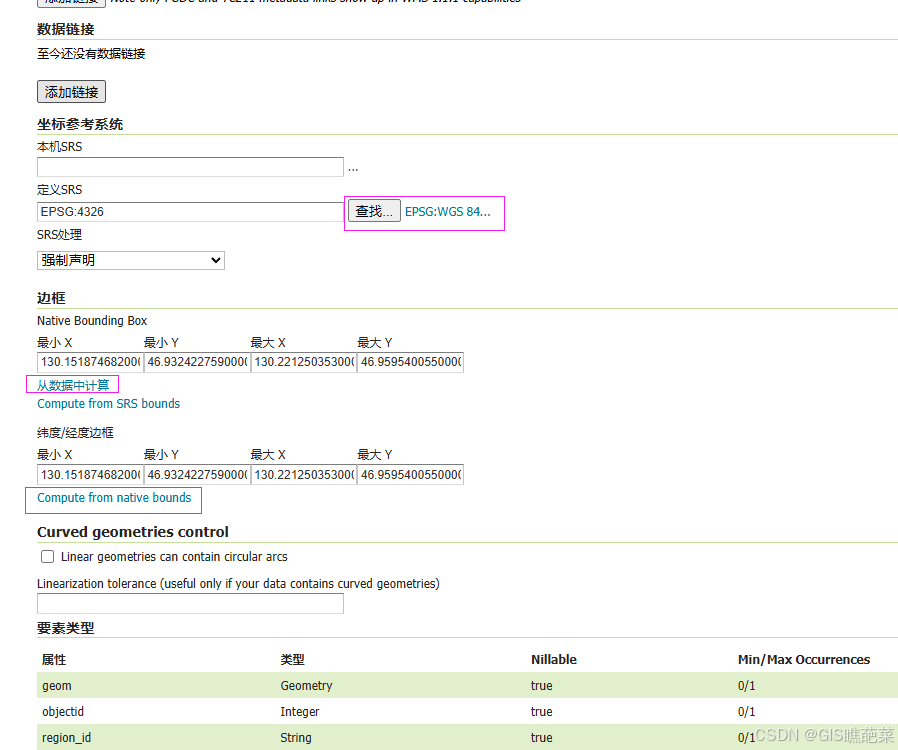Click Compute from native bounds link
This screenshot has width=898, height=750.
[115, 498]
